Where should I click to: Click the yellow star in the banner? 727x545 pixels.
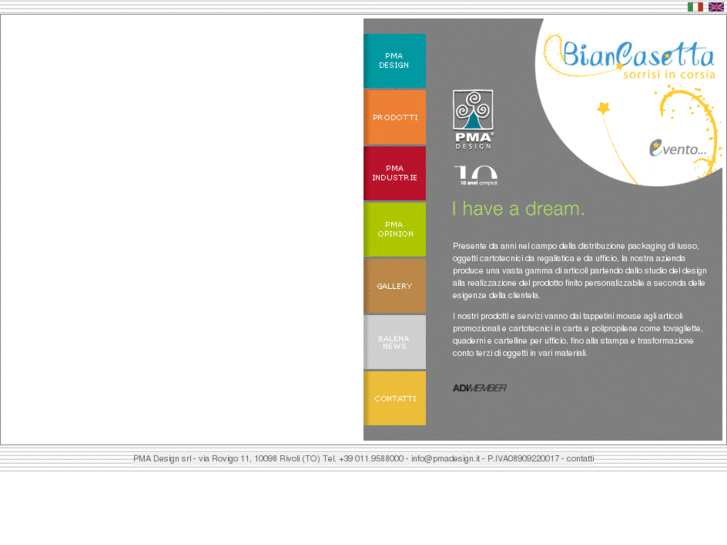pos(603,108)
